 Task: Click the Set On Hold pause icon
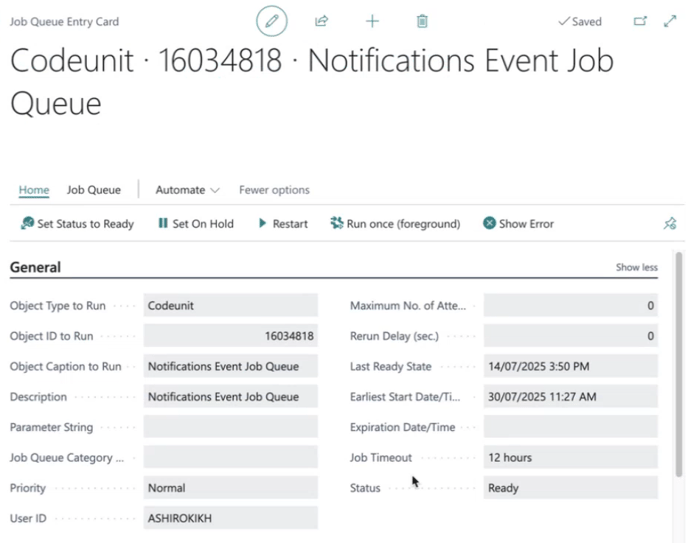163,223
